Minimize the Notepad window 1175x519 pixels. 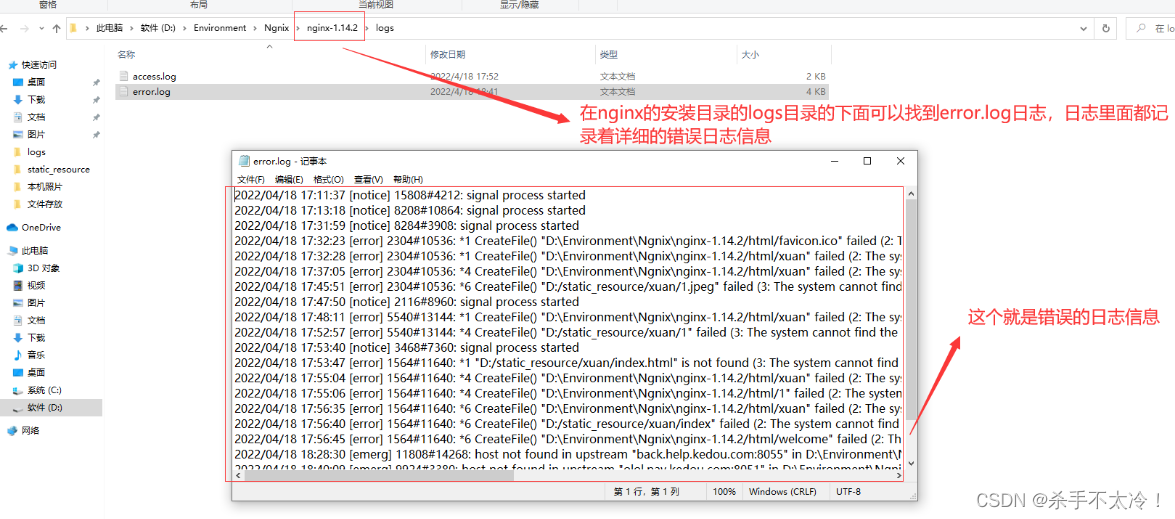click(833, 161)
